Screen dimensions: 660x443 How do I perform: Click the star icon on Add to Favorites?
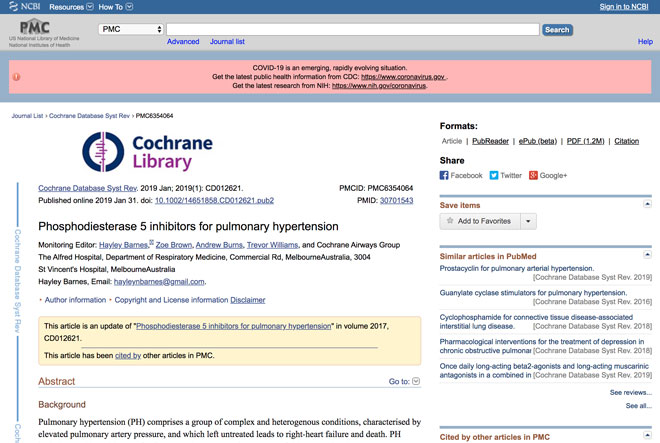(450, 221)
